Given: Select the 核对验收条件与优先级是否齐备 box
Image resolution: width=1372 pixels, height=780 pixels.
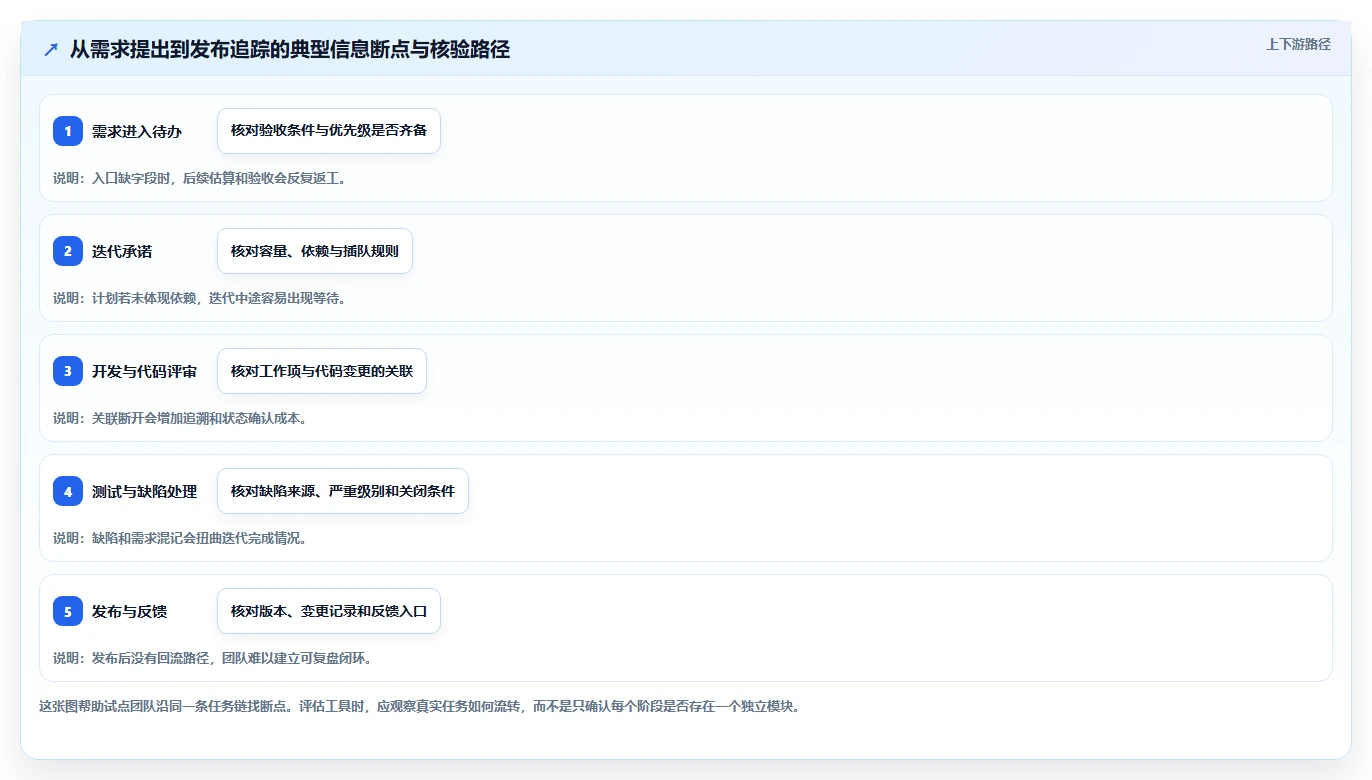Looking at the screenshot, I should 329,131.
